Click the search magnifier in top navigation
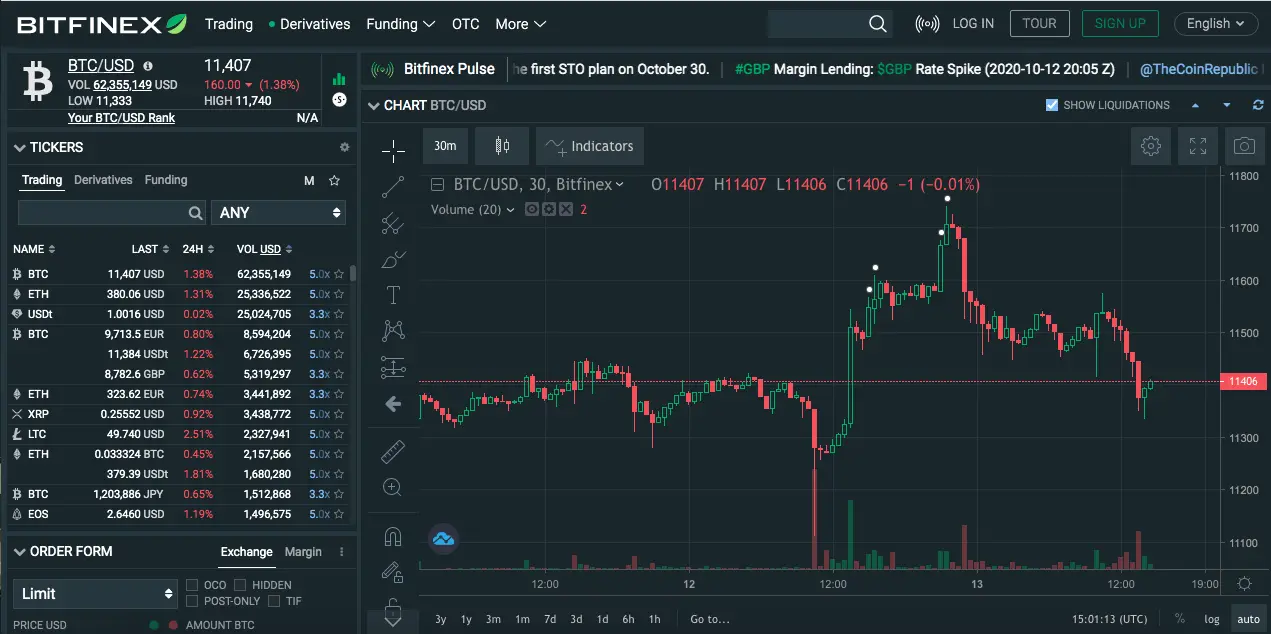Screen dimensions: 1271x634 877,24
